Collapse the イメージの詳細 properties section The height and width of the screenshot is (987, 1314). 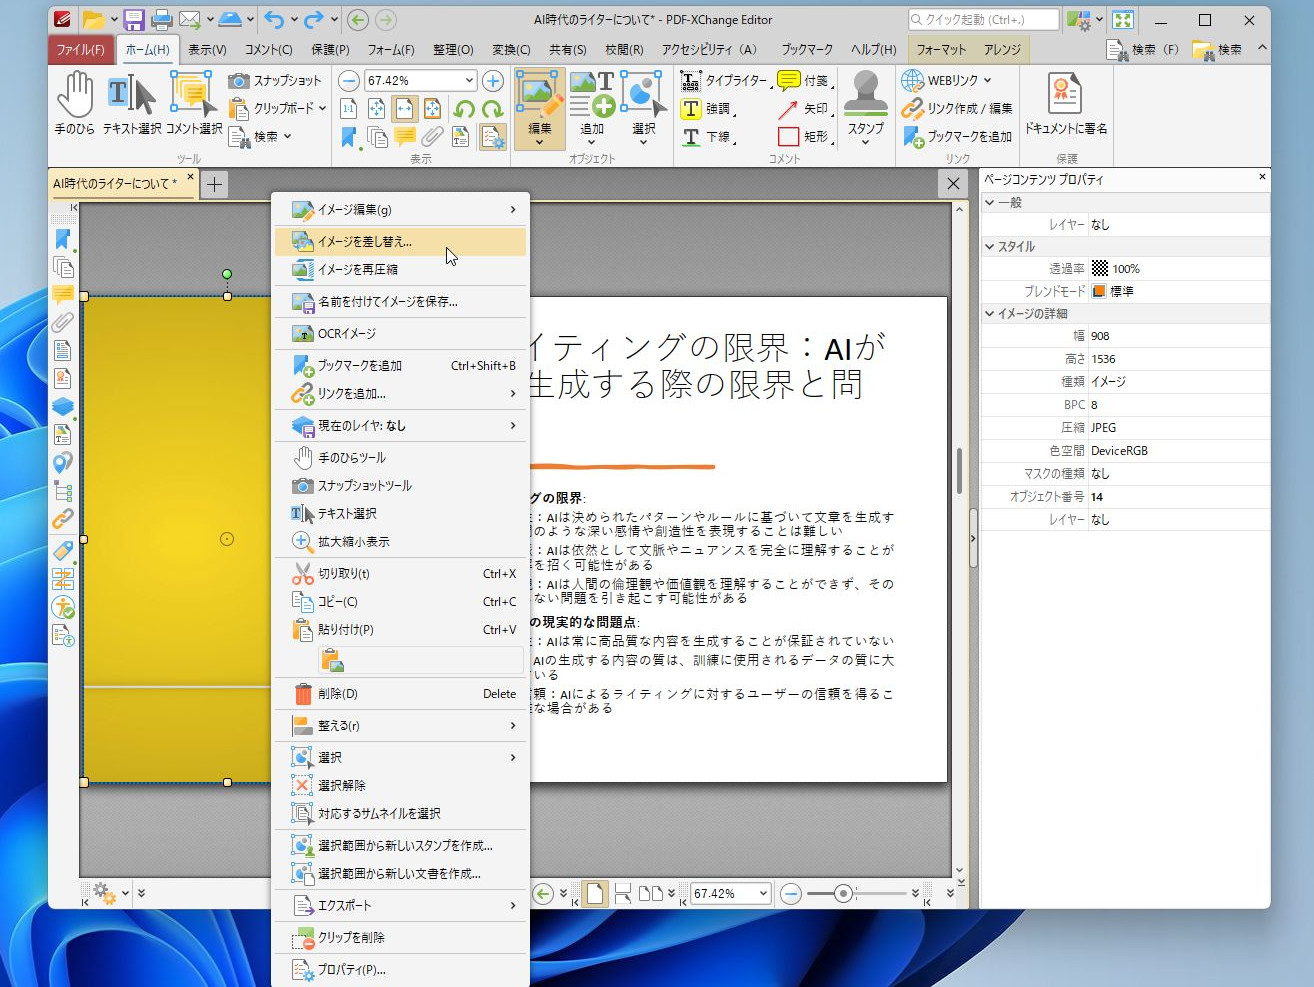click(990, 313)
